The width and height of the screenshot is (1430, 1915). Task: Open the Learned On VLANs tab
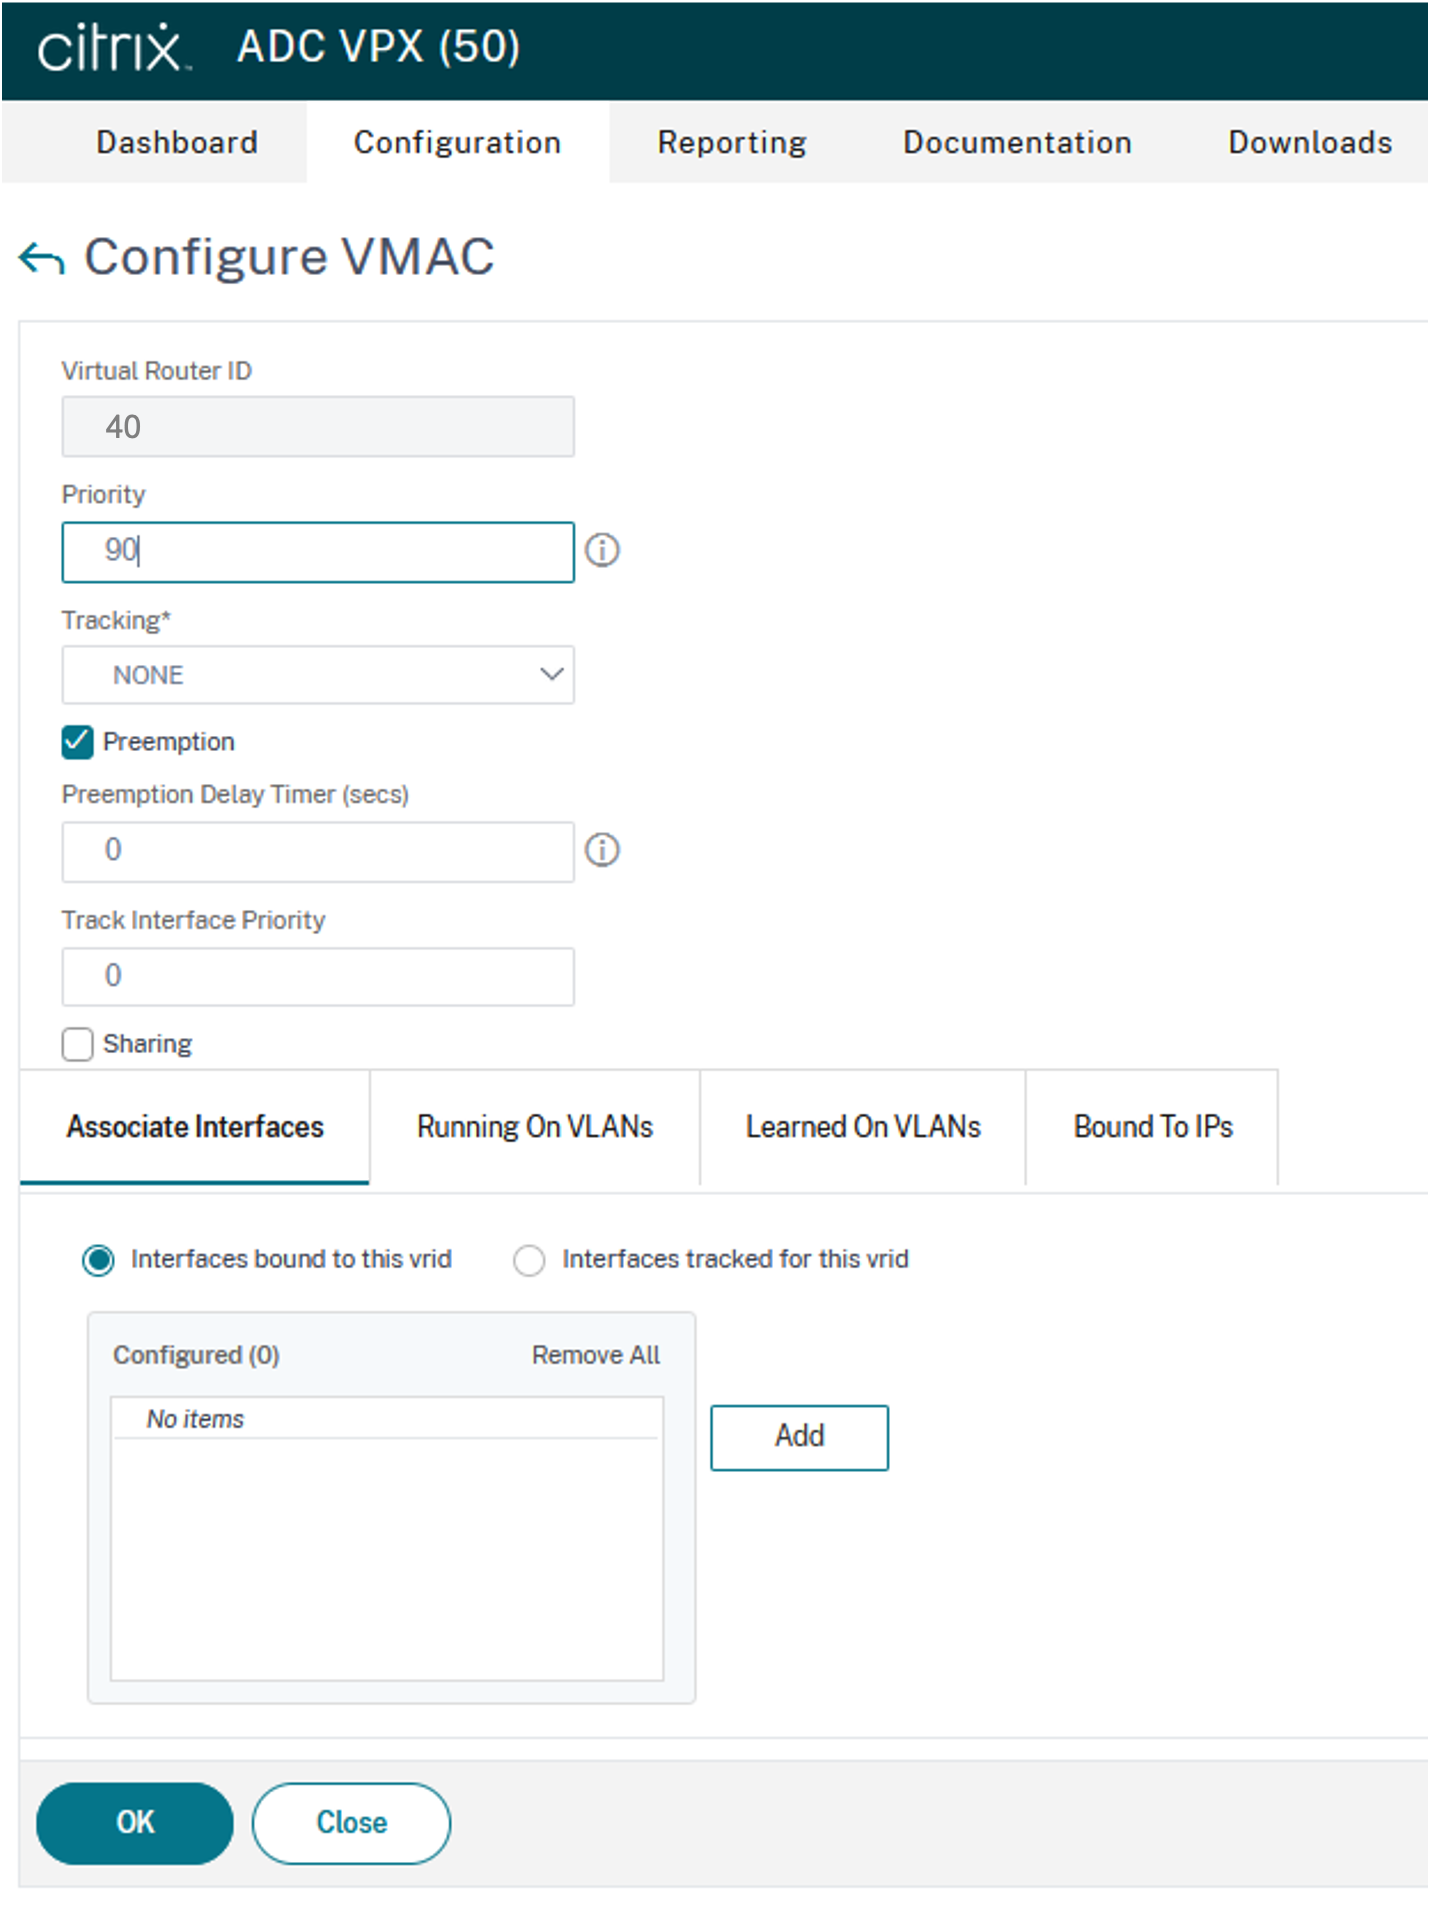tap(863, 1127)
